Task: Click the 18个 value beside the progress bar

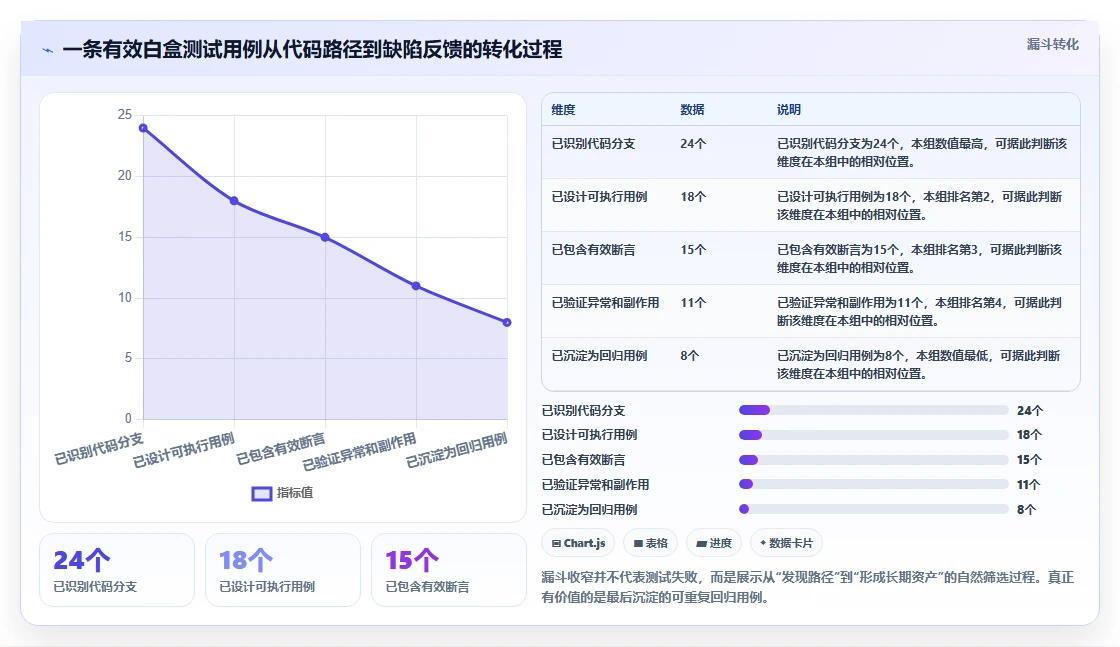Action: click(x=1029, y=435)
